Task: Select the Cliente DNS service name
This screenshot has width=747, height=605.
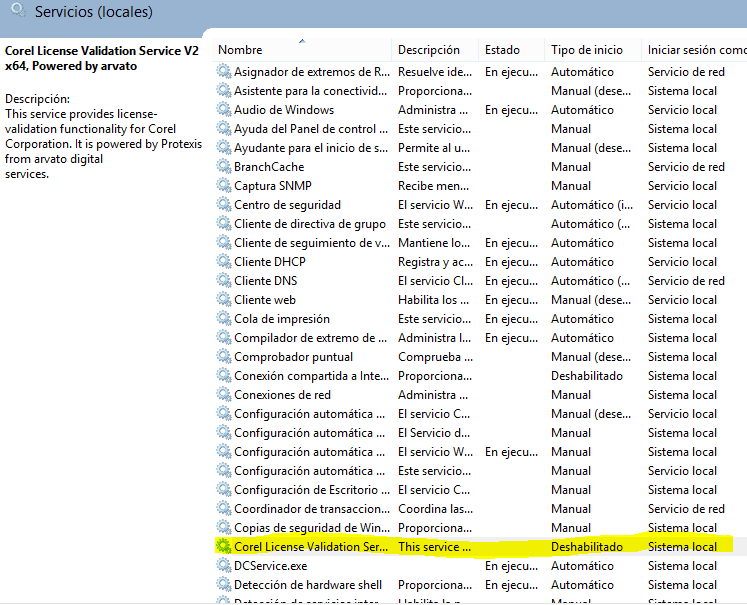Action: (x=265, y=281)
